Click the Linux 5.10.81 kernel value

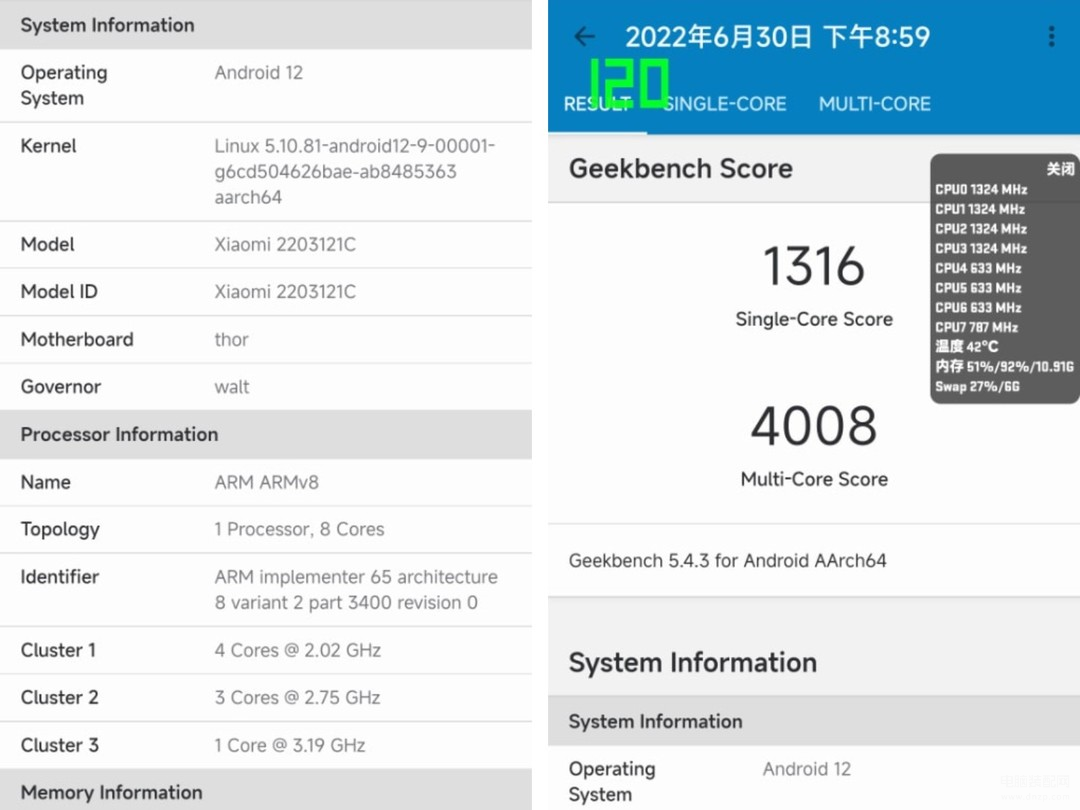[x=355, y=172]
